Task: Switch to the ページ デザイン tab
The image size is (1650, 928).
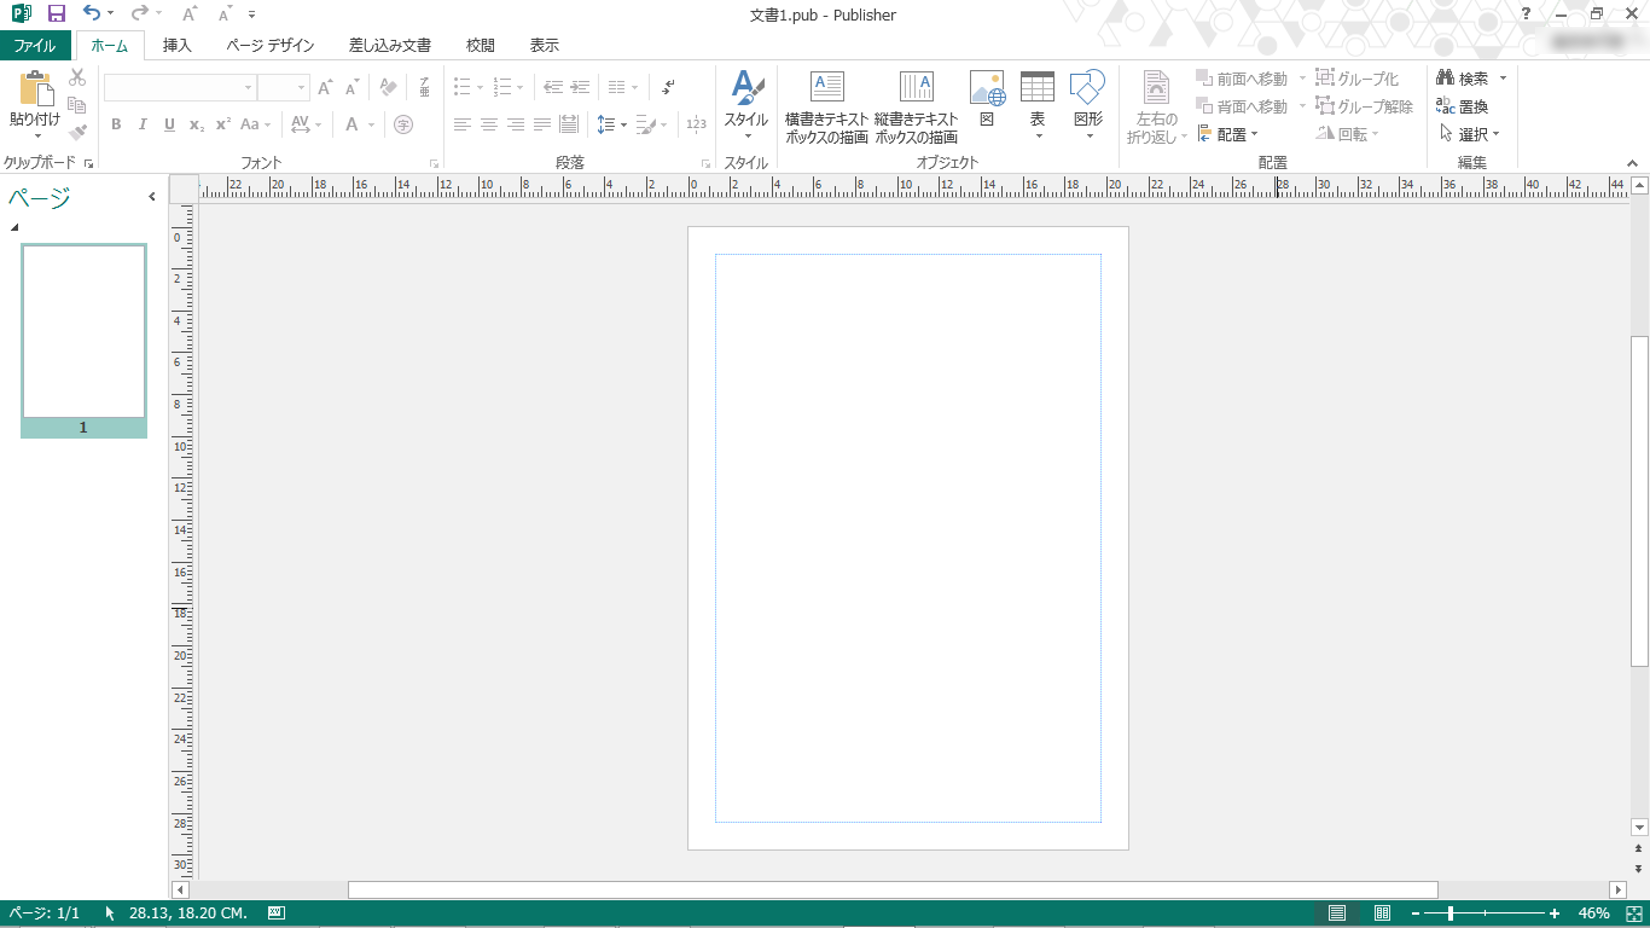Action: (270, 45)
